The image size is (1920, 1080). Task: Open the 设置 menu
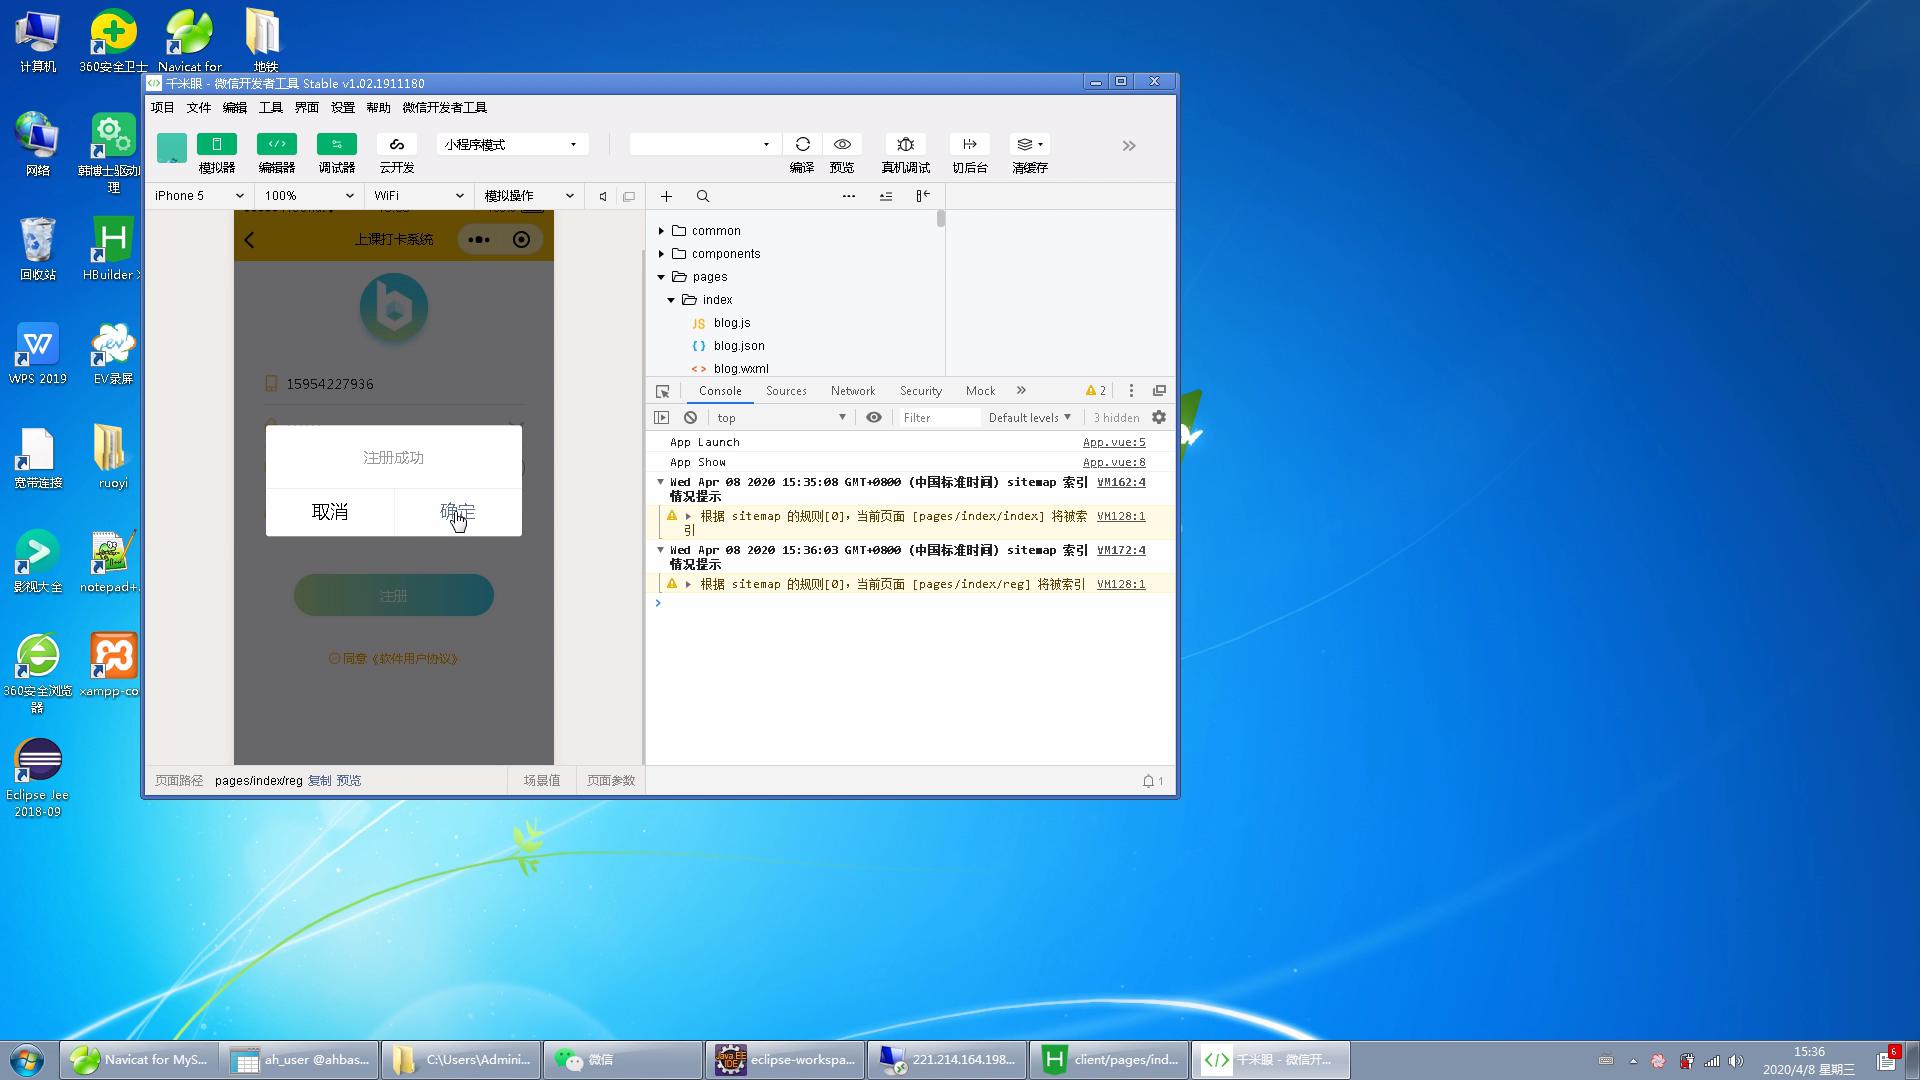click(343, 108)
